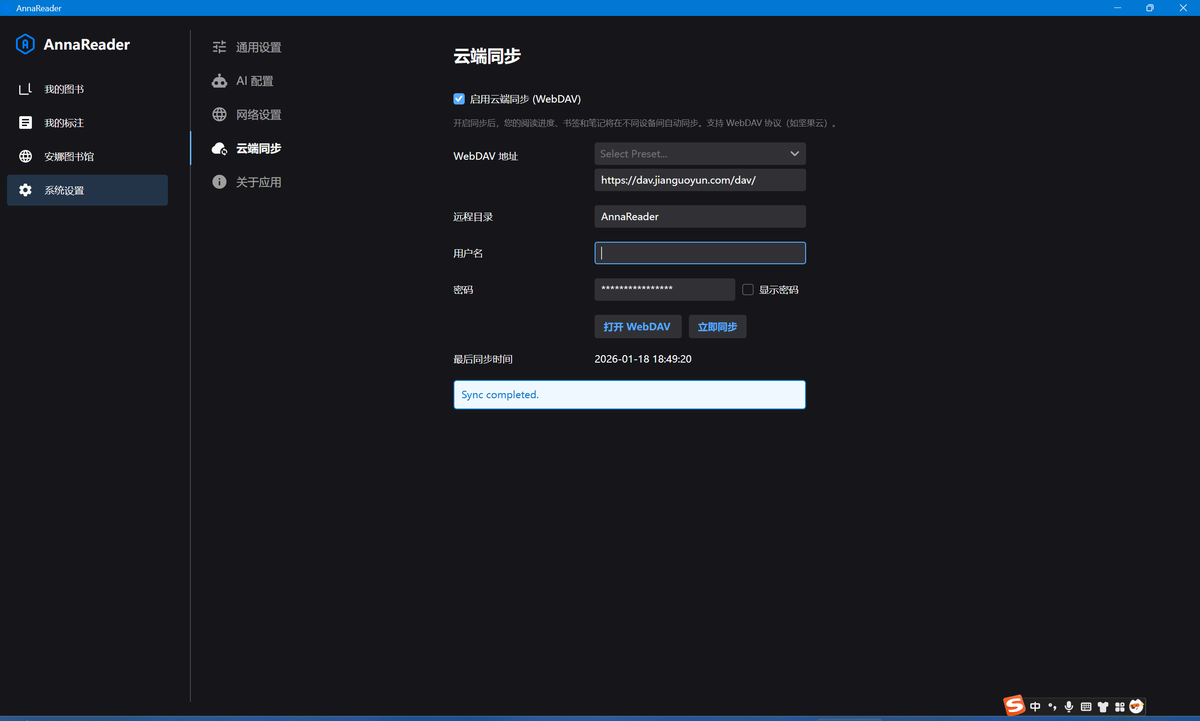This screenshot has width=1200, height=721.
Task: Click the AnnaReader title in sidebar header
Action: point(87,44)
